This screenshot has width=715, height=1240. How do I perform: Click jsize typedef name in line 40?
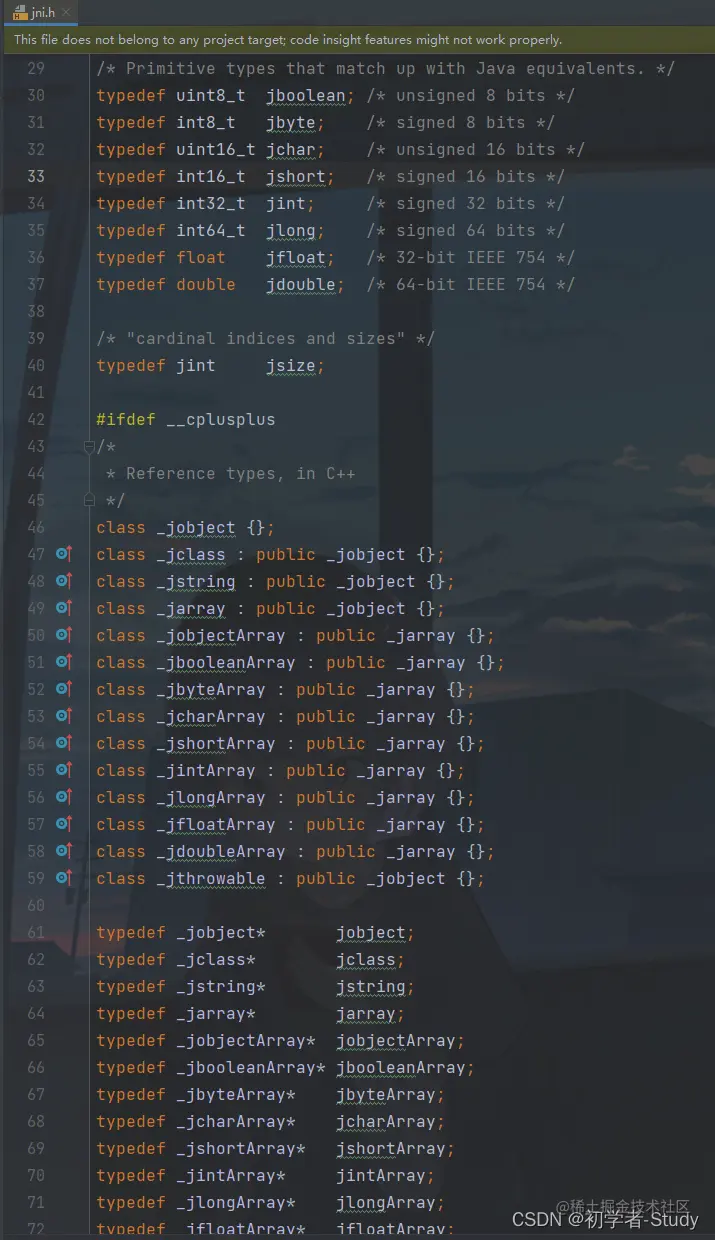[291, 366]
